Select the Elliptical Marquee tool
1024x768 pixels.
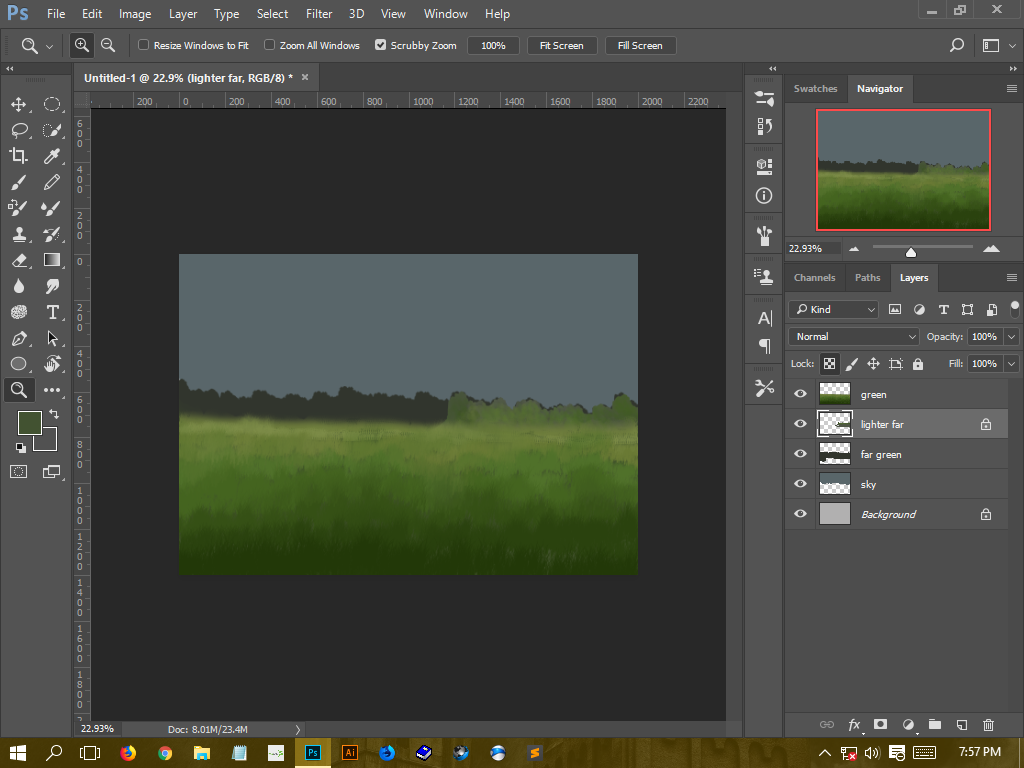click(x=52, y=104)
